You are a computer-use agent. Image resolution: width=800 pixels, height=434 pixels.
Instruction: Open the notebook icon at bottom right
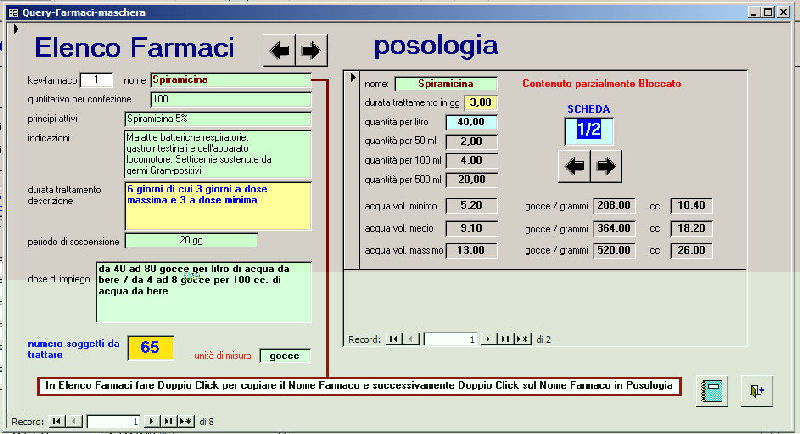[713, 390]
